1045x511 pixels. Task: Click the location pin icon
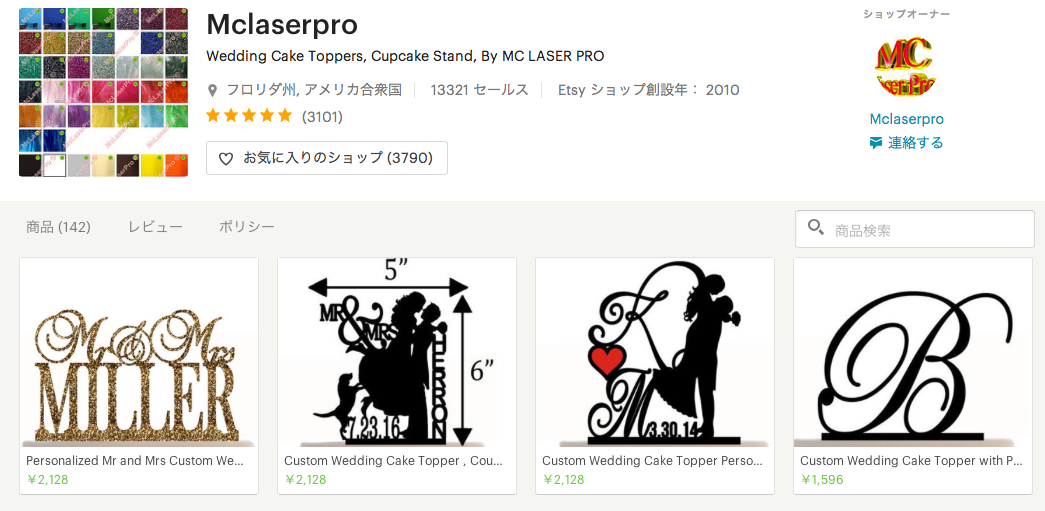[x=212, y=90]
